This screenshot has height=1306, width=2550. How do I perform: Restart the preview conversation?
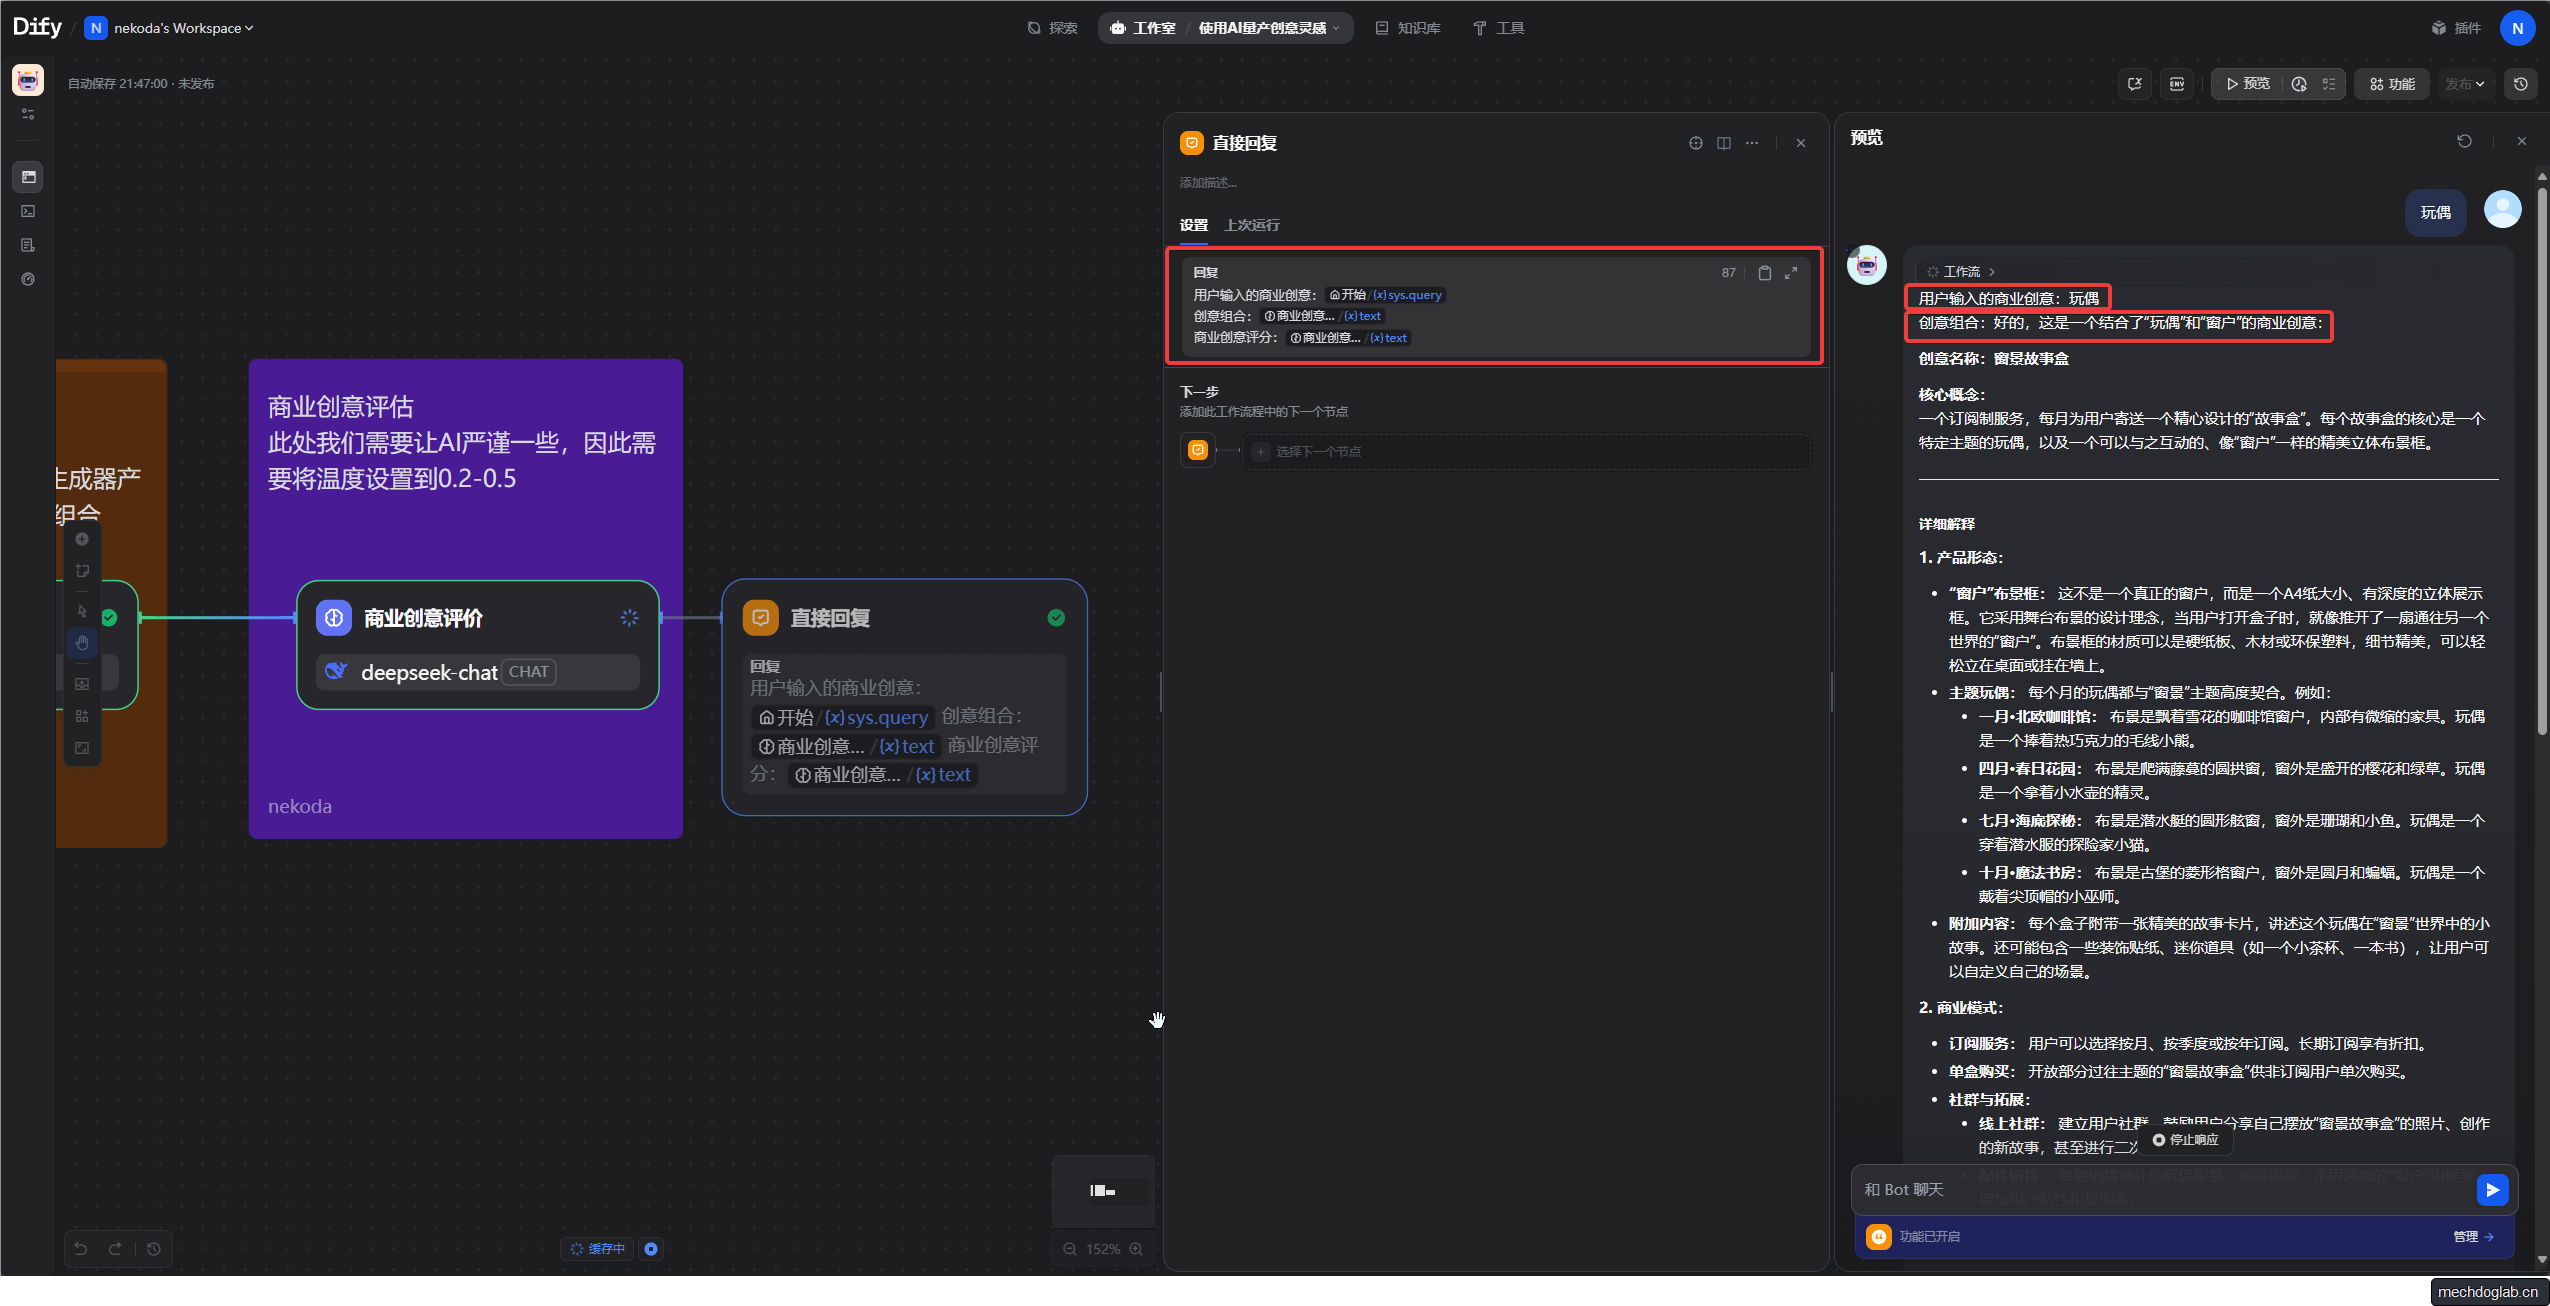pos(2464,141)
